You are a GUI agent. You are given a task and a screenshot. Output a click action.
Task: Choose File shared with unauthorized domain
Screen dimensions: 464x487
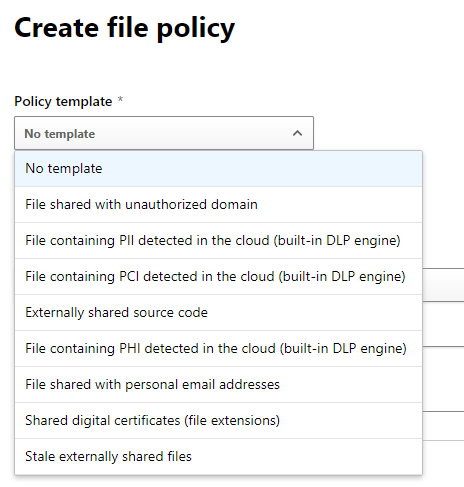tap(218, 205)
